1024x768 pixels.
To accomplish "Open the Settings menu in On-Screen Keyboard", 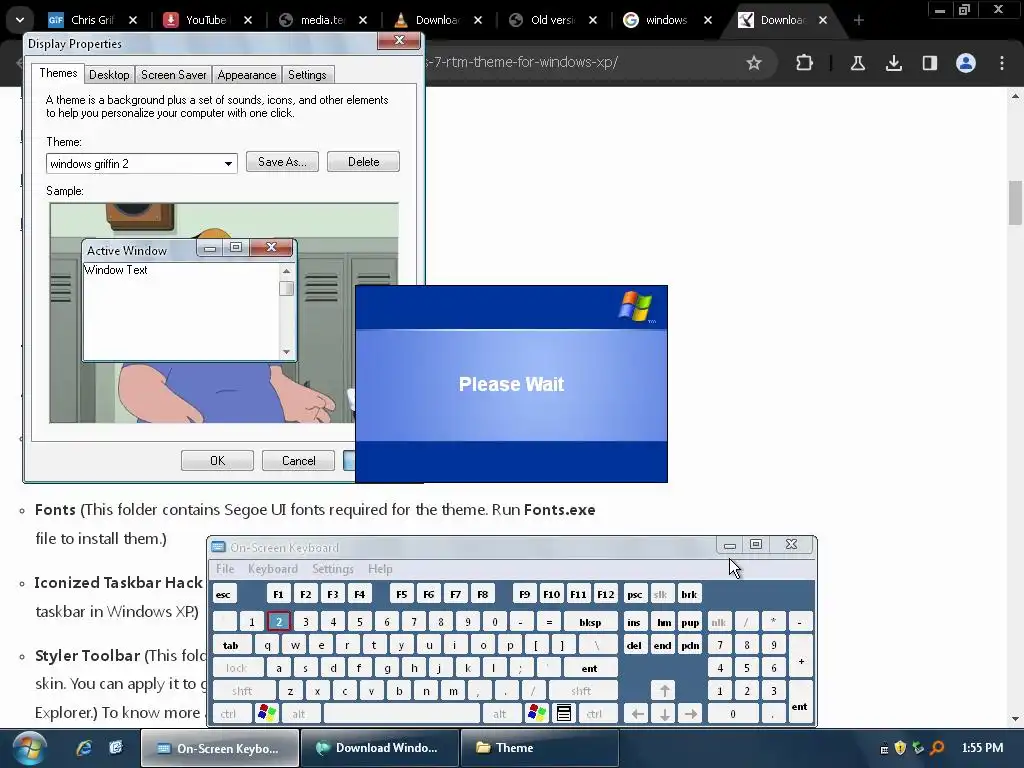I will pos(332,569).
